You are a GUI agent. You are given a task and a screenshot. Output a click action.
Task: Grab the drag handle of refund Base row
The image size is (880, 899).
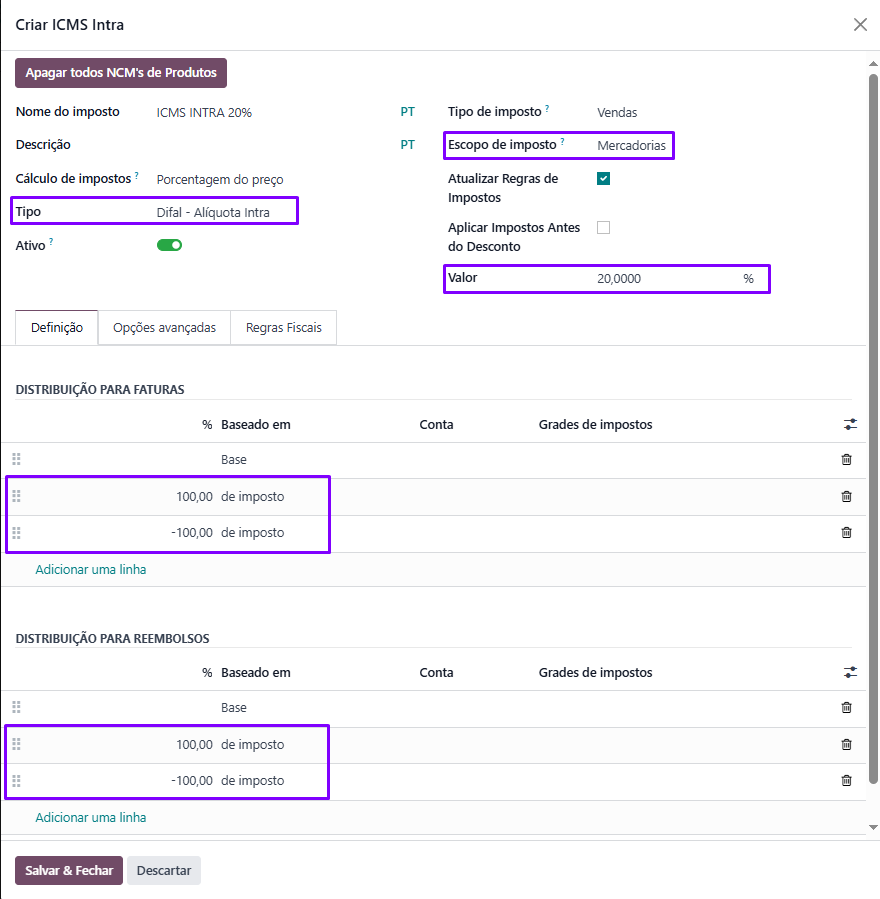coord(17,707)
